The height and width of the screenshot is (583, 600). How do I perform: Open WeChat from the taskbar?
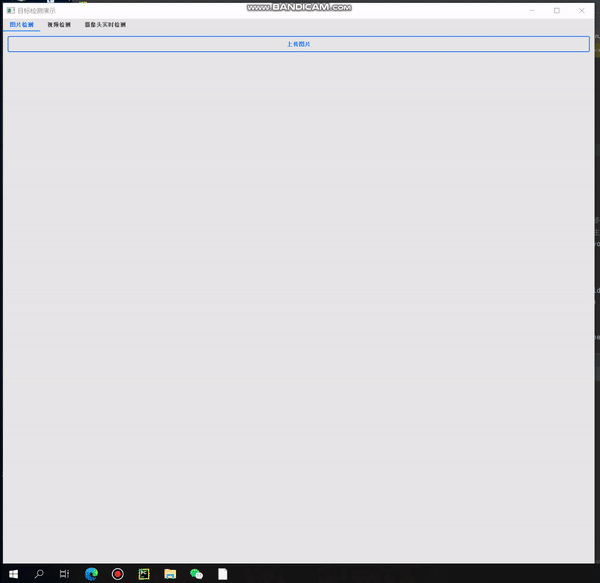196,574
